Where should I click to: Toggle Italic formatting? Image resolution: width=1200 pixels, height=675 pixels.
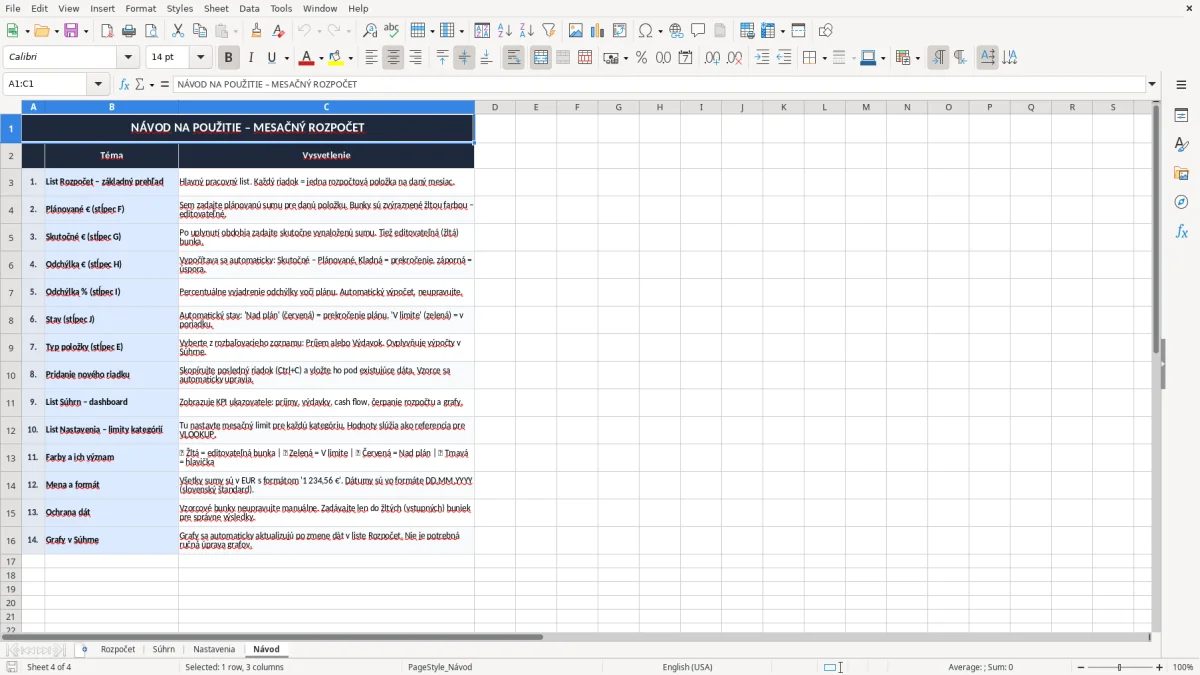coord(250,58)
